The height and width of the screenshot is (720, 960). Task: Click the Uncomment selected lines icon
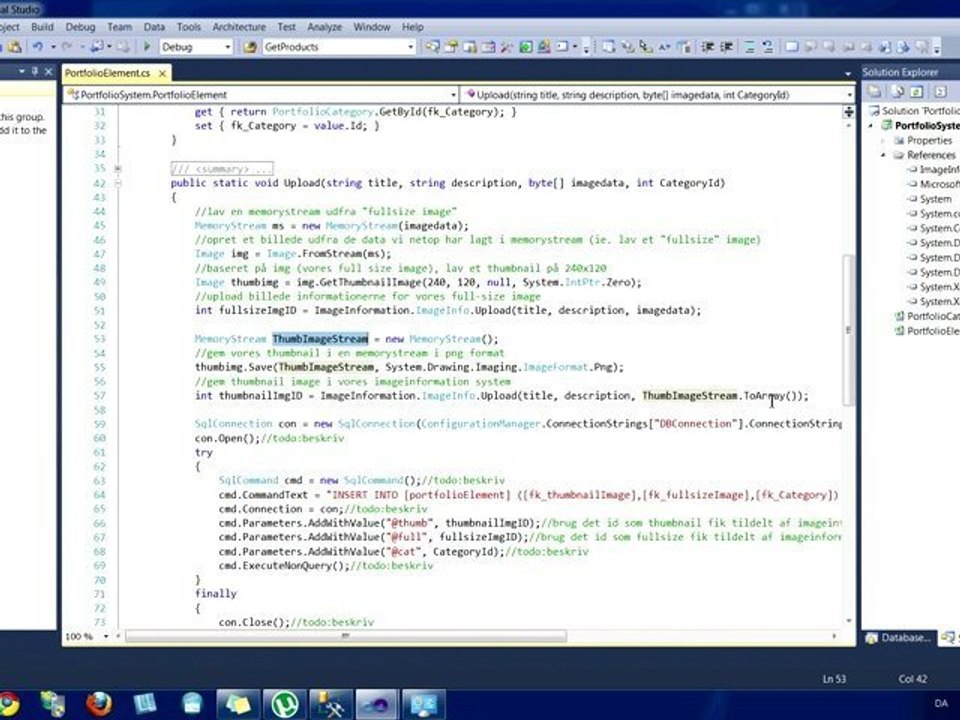(x=768, y=47)
